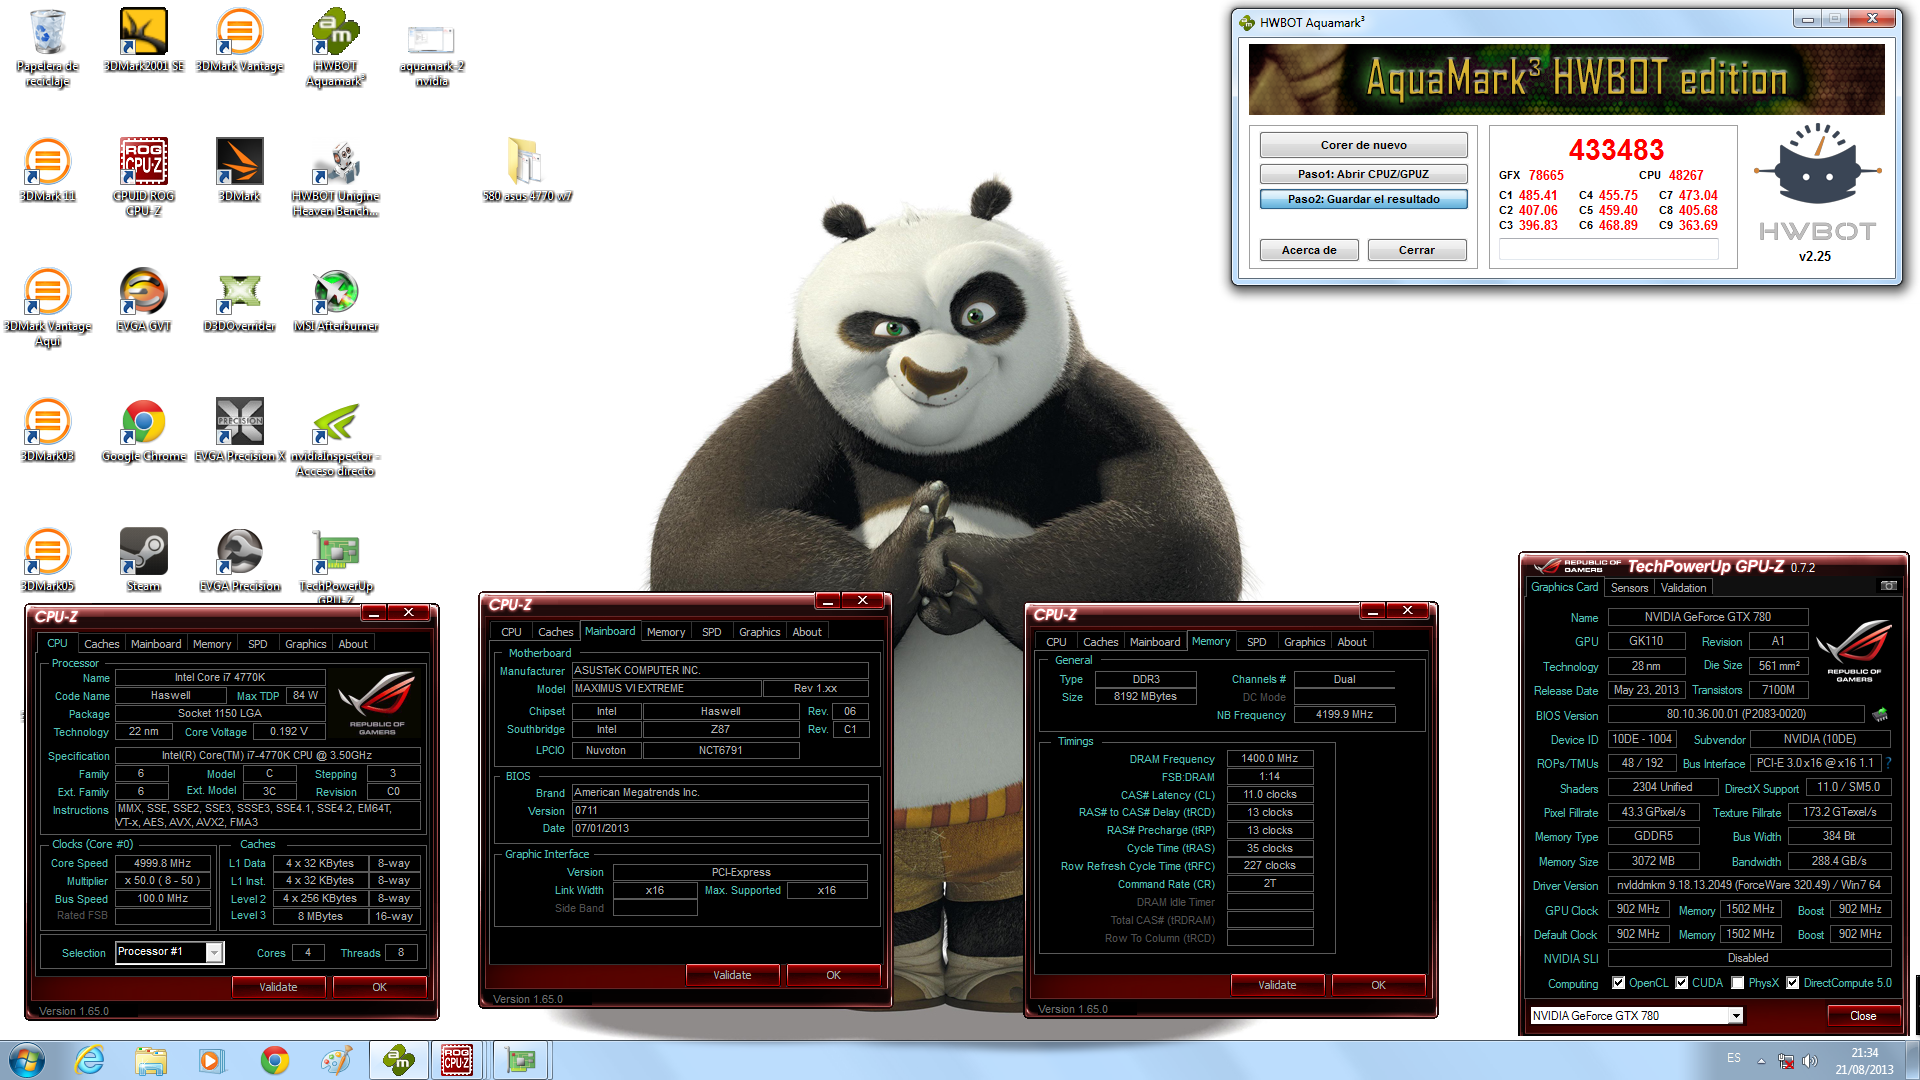The height and width of the screenshot is (1080, 1920).
Task: Click Validate in the right CPU-Z Memory window
Action: (1277, 985)
